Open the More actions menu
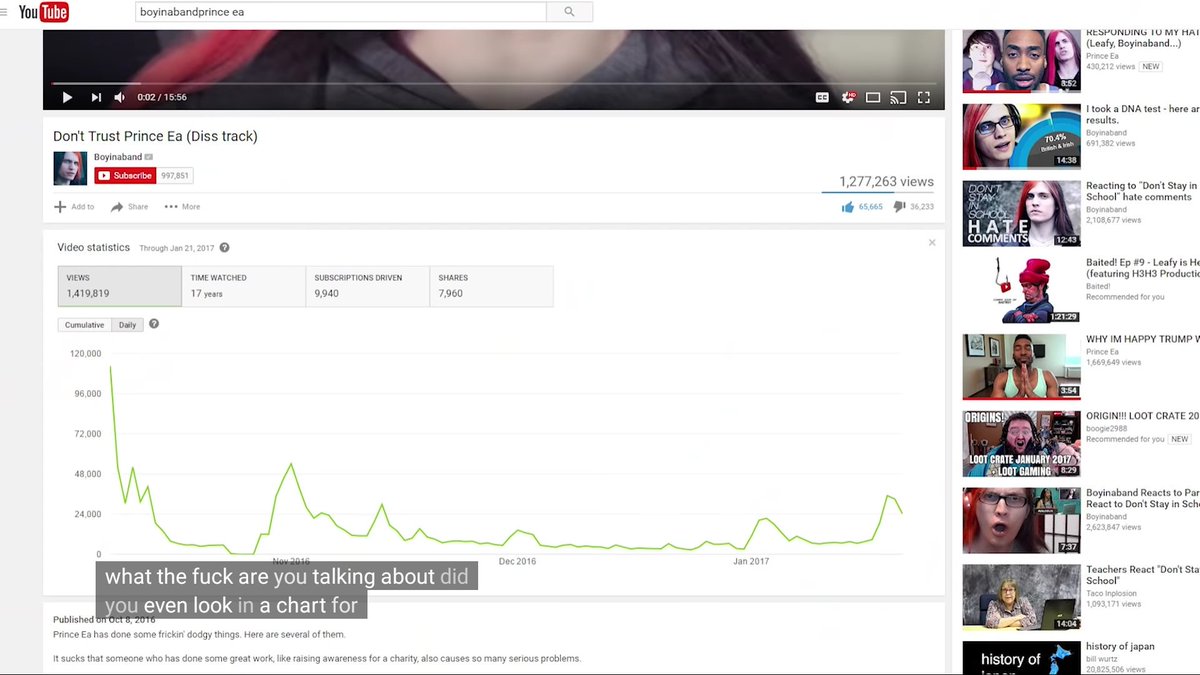Image resolution: width=1200 pixels, height=675 pixels. coord(182,207)
